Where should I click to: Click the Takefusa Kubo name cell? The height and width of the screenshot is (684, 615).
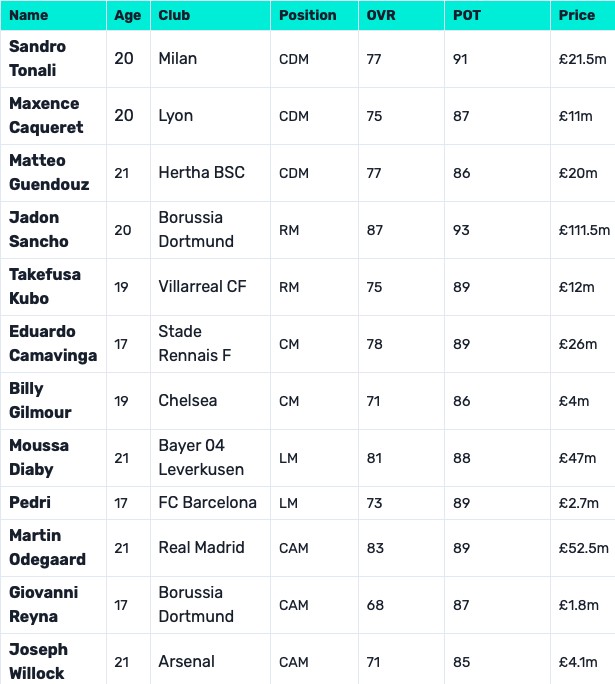click(45, 287)
